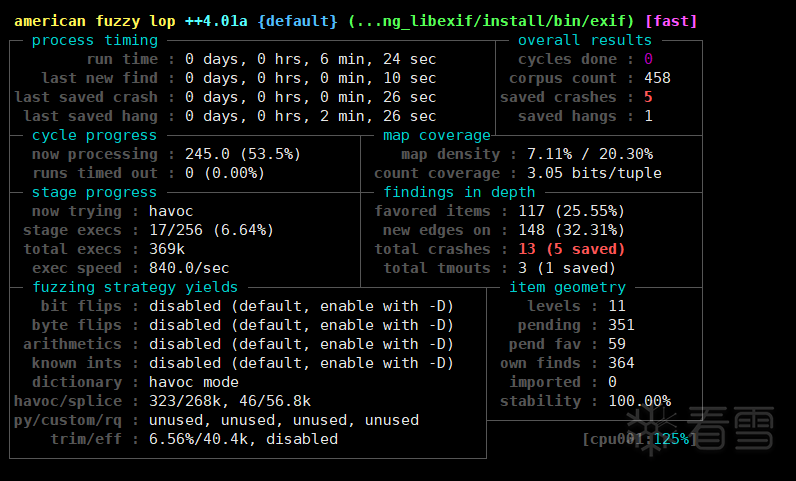The width and height of the screenshot is (796, 481).
Task: Click the 'stage progress' section header
Action: tap(94, 192)
